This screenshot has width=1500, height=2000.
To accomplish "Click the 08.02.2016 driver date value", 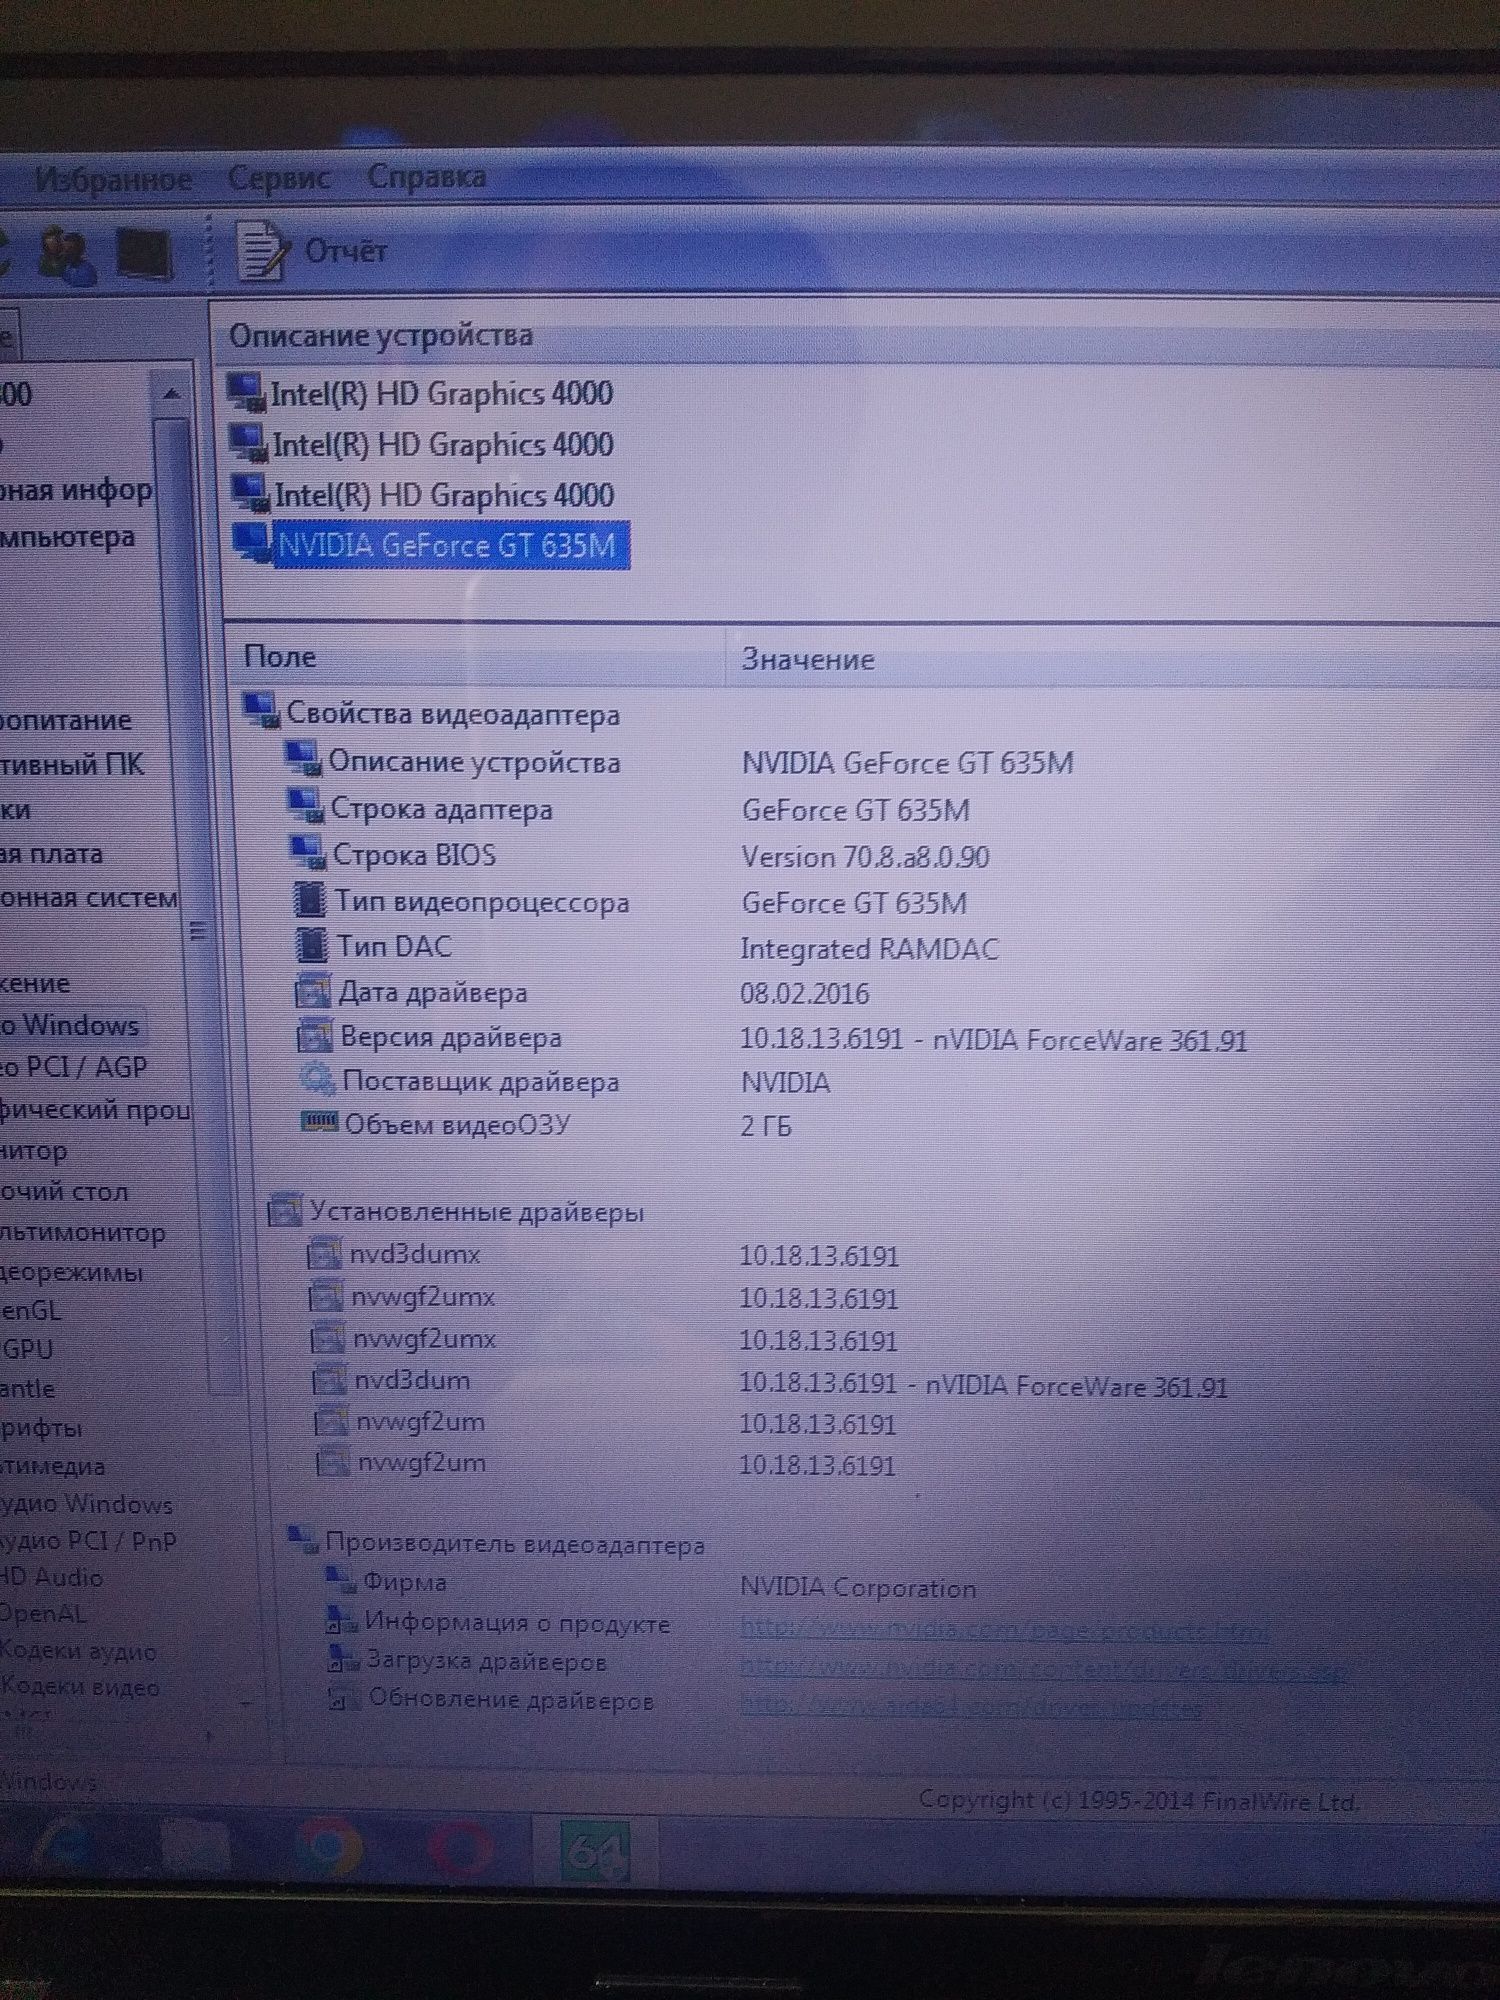I will click(x=804, y=994).
